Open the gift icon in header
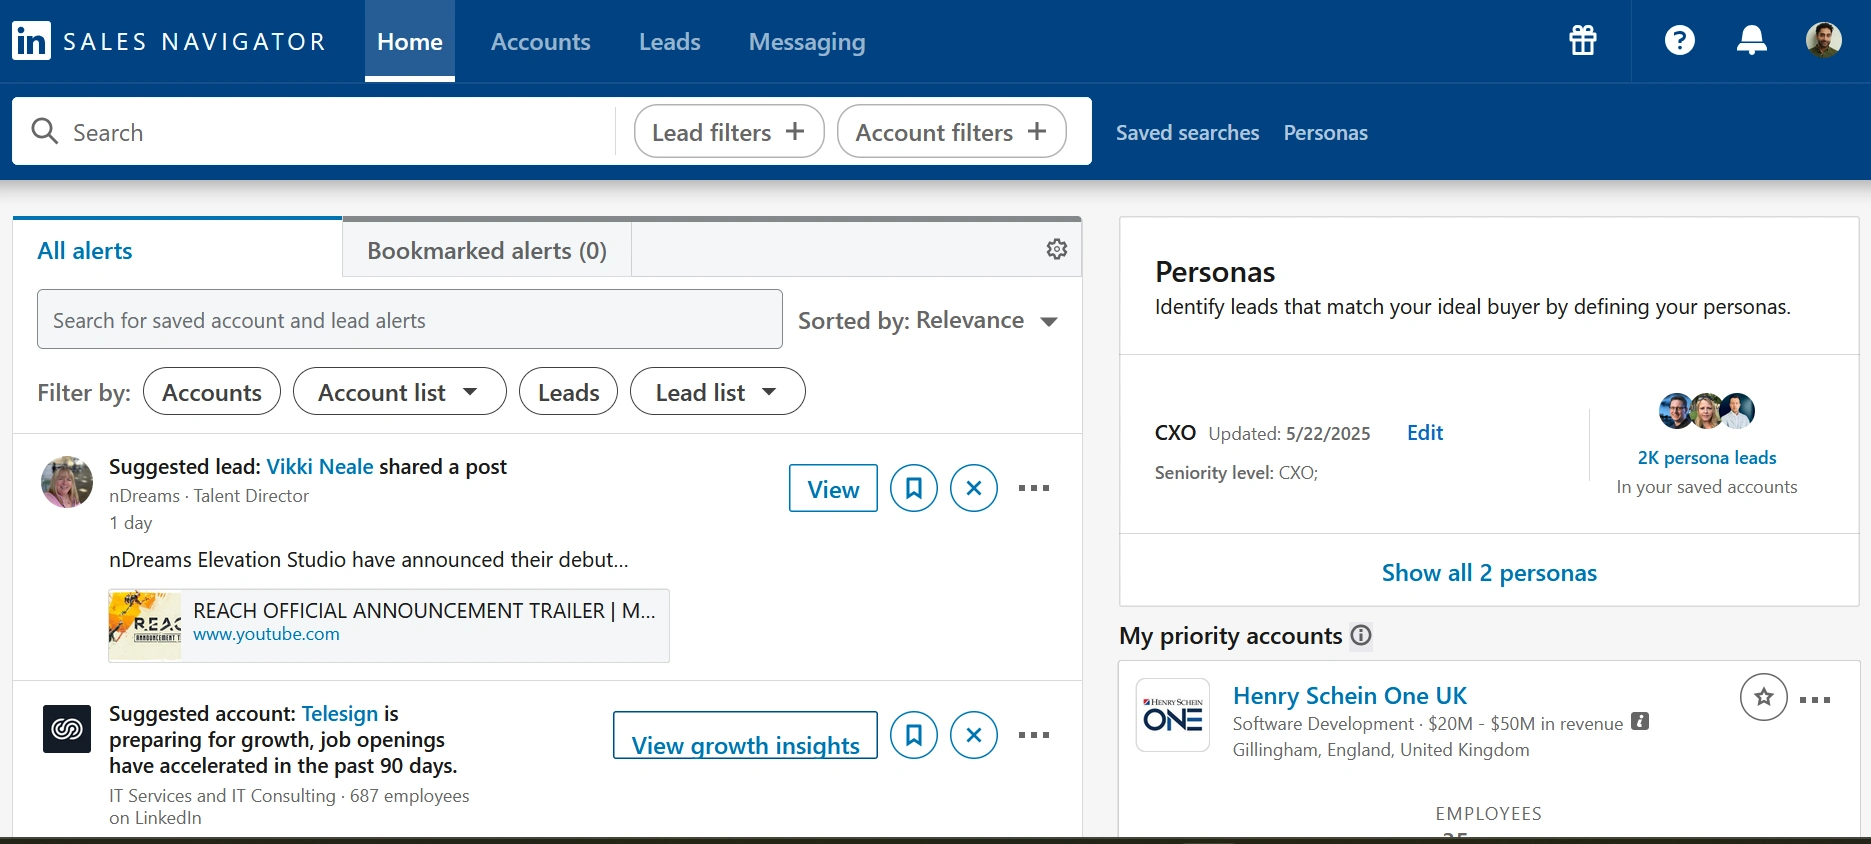 [1583, 41]
